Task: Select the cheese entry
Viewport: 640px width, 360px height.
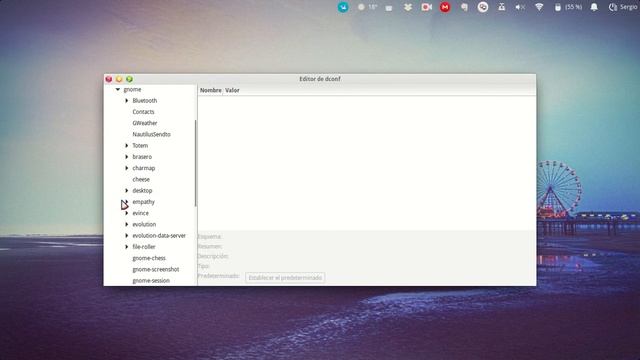Action: tap(141, 179)
